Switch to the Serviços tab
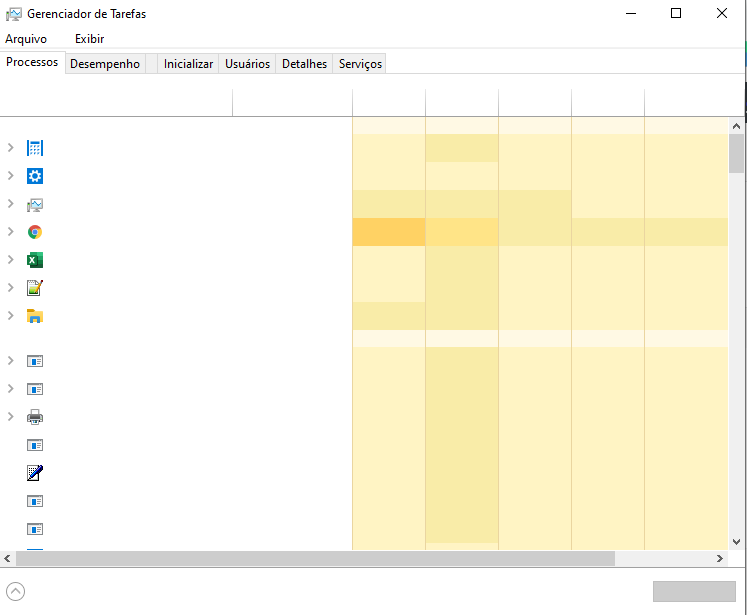The image size is (747, 615). 360,64
